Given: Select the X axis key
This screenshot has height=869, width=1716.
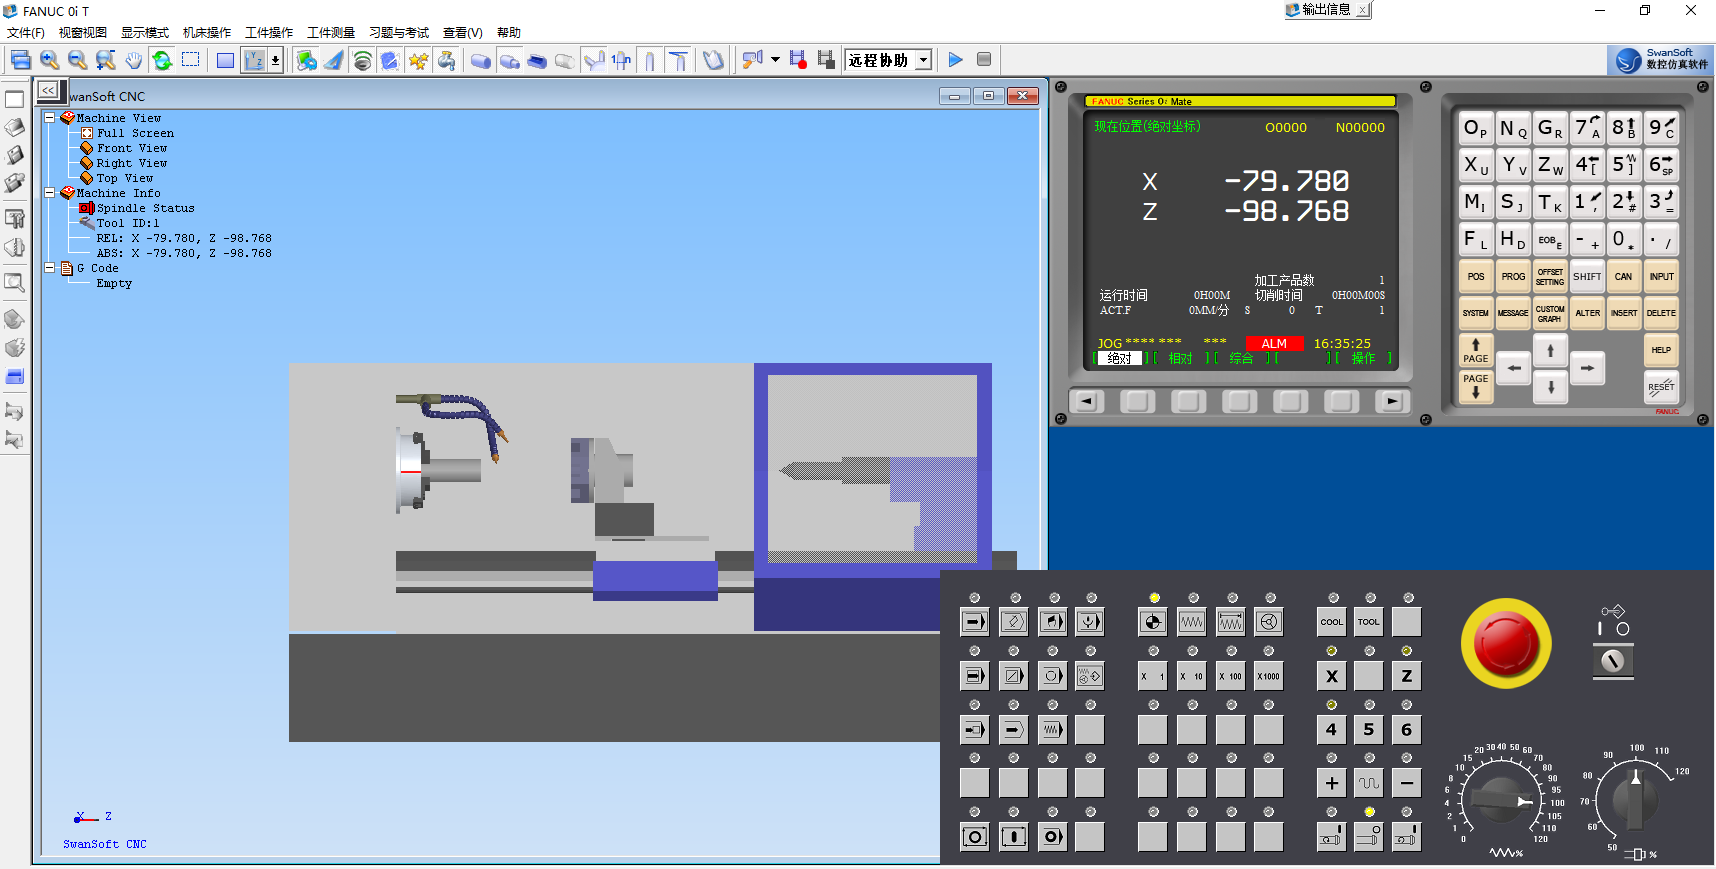Looking at the screenshot, I should [x=1331, y=676].
